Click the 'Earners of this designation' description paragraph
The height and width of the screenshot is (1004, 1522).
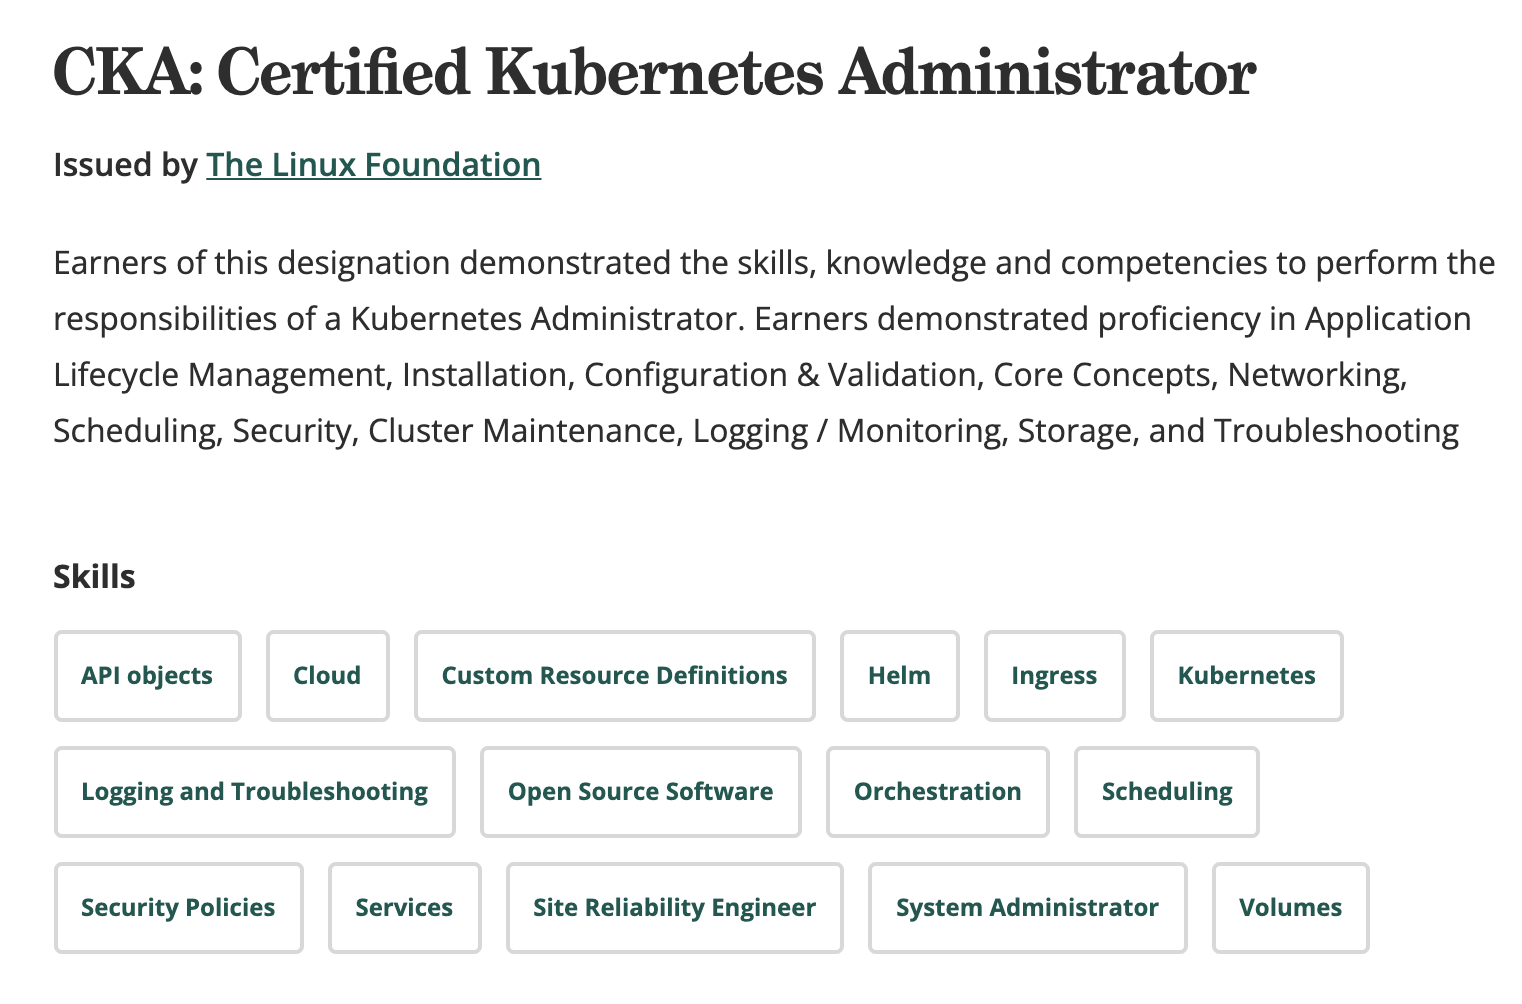click(775, 347)
